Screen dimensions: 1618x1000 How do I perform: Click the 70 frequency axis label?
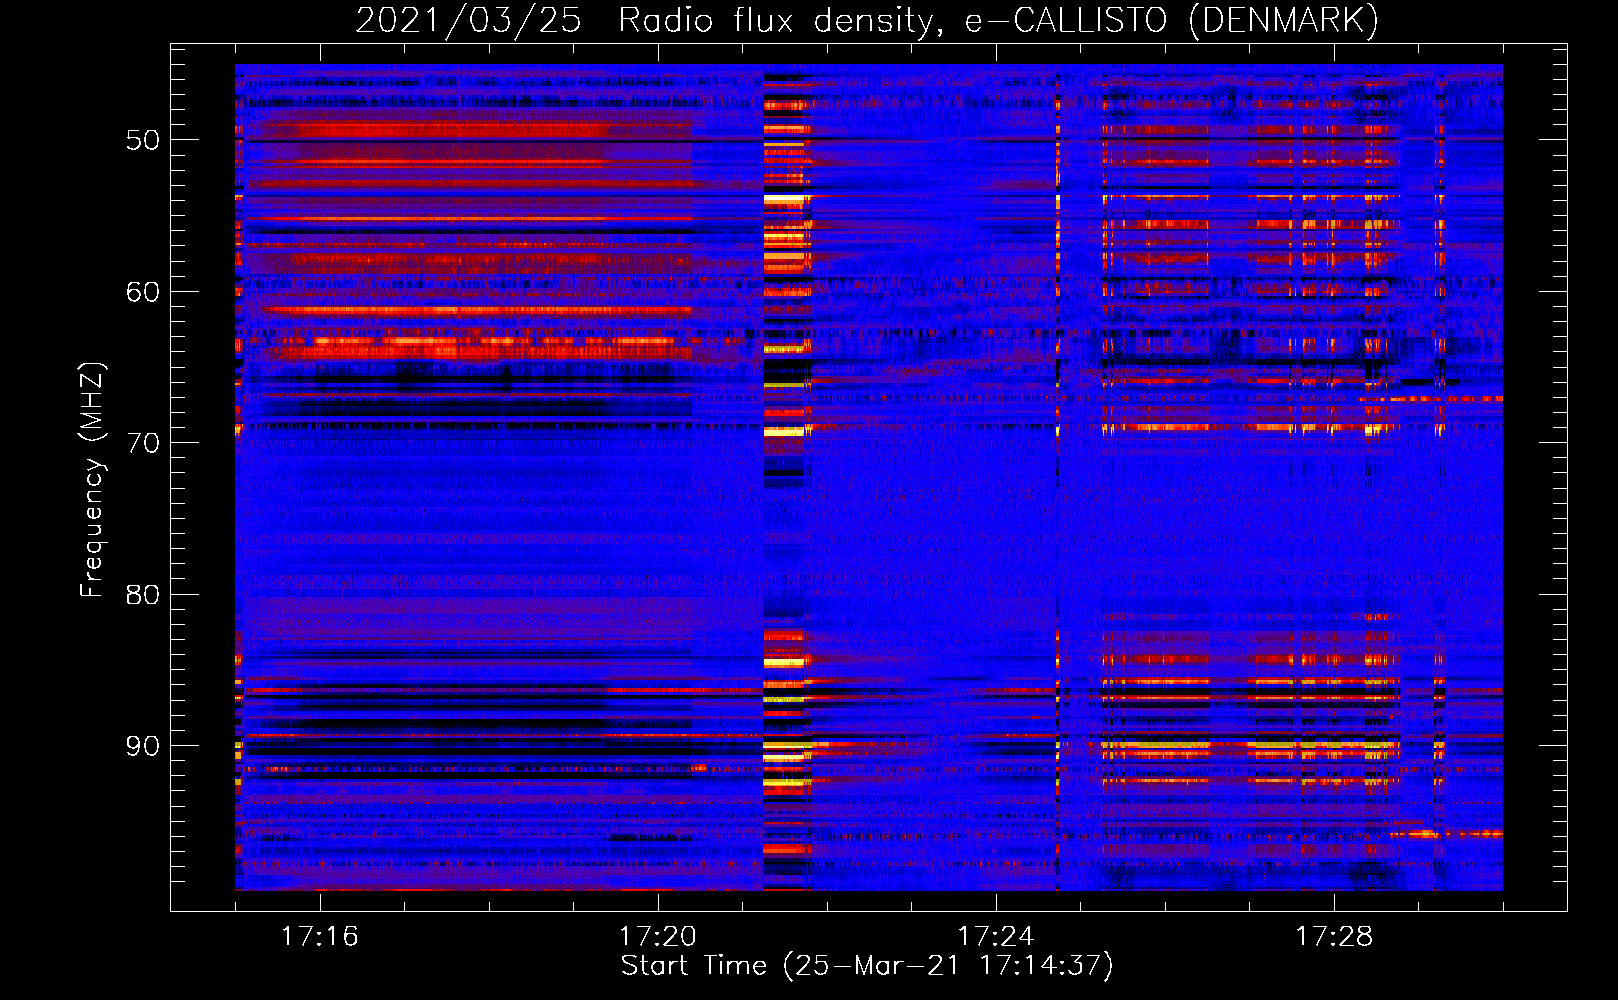[x=143, y=443]
